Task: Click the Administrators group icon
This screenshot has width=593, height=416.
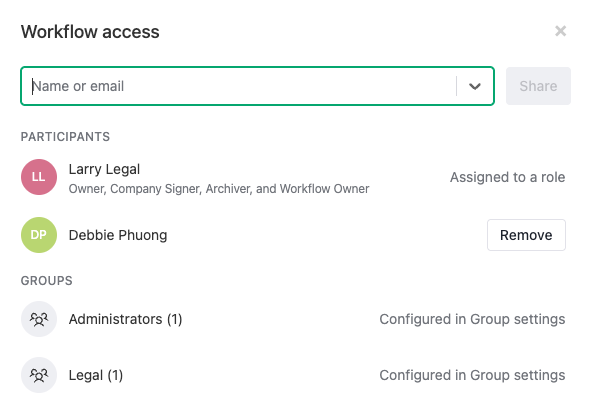Action: pos(39,319)
